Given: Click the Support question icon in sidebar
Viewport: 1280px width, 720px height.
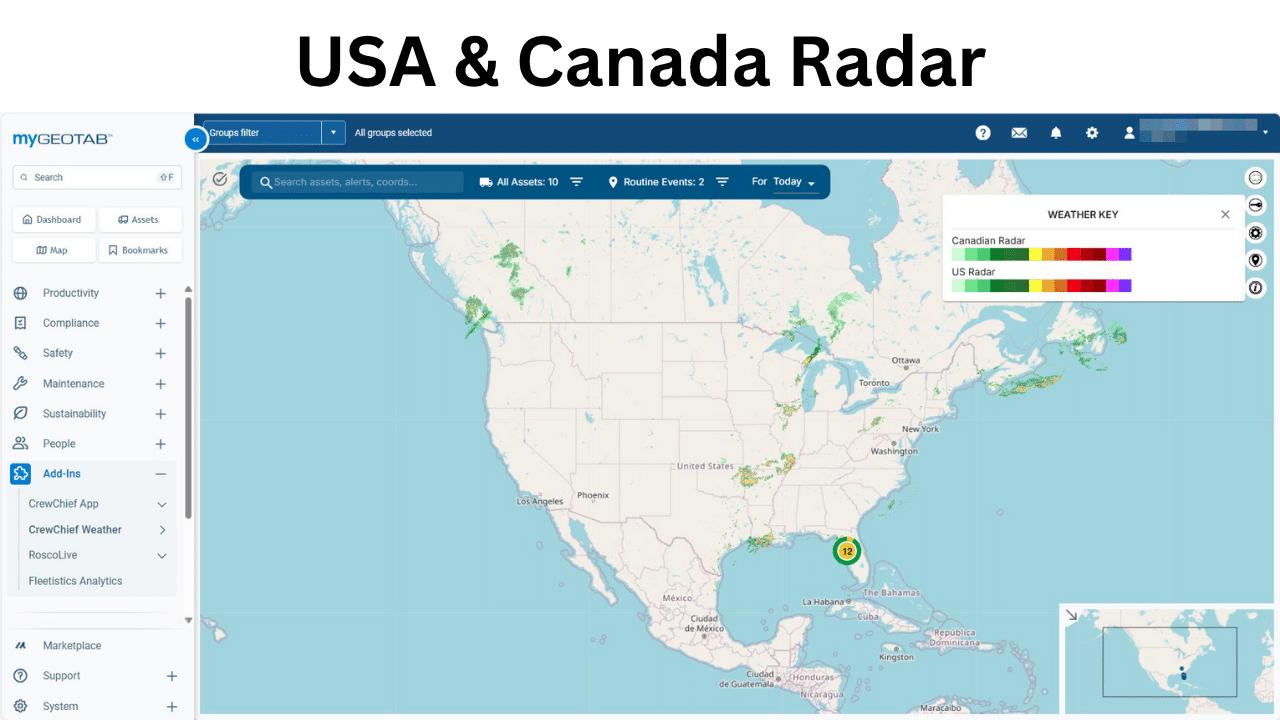Looking at the screenshot, I should pyautogui.click(x=20, y=676).
